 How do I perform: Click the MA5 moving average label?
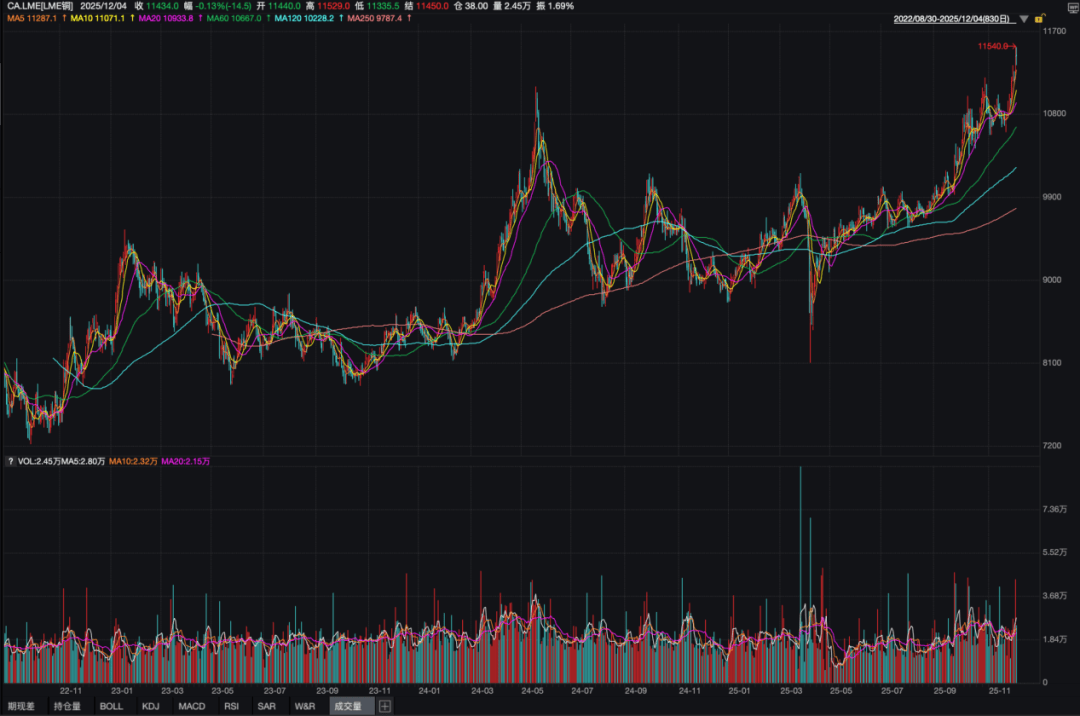click(29, 18)
